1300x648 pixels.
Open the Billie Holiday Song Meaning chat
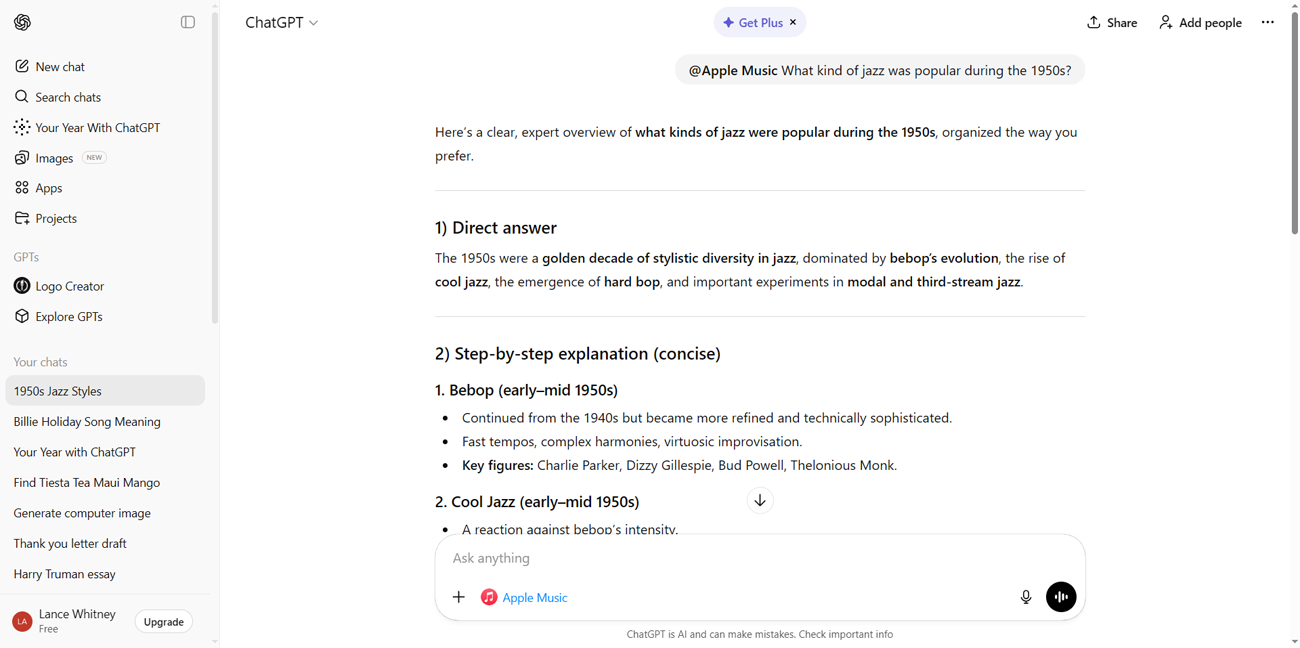click(x=87, y=422)
